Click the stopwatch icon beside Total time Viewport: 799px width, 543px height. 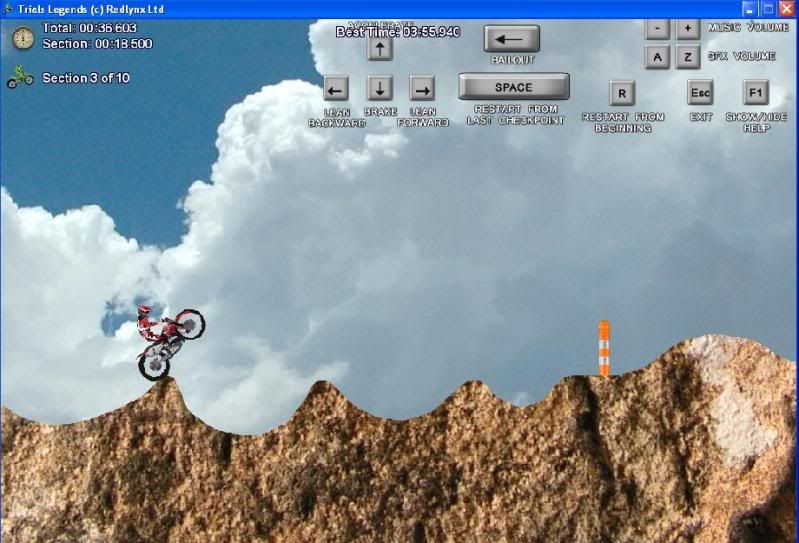(23, 38)
